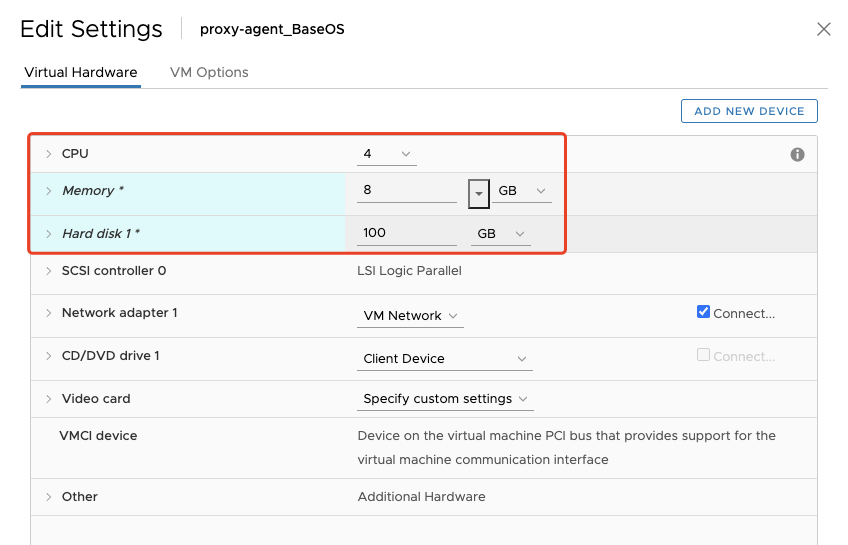Click the CPU info icon
The height and width of the screenshot is (545, 848).
[x=797, y=155]
